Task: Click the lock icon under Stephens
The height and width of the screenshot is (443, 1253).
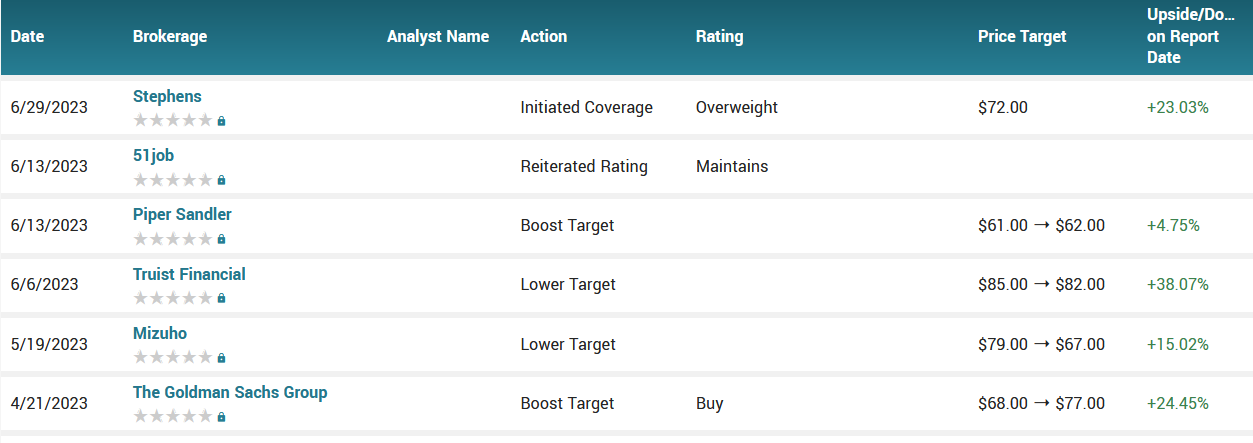Action: (x=222, y=121)
